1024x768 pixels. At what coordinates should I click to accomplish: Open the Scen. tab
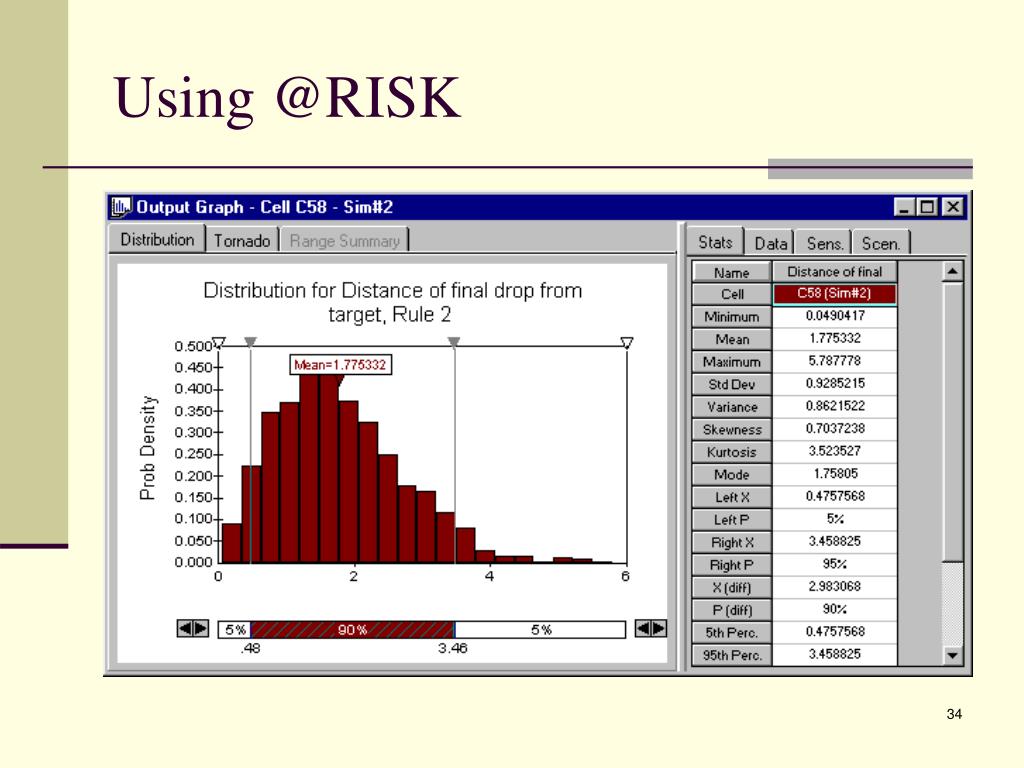(x=880, y=244)
